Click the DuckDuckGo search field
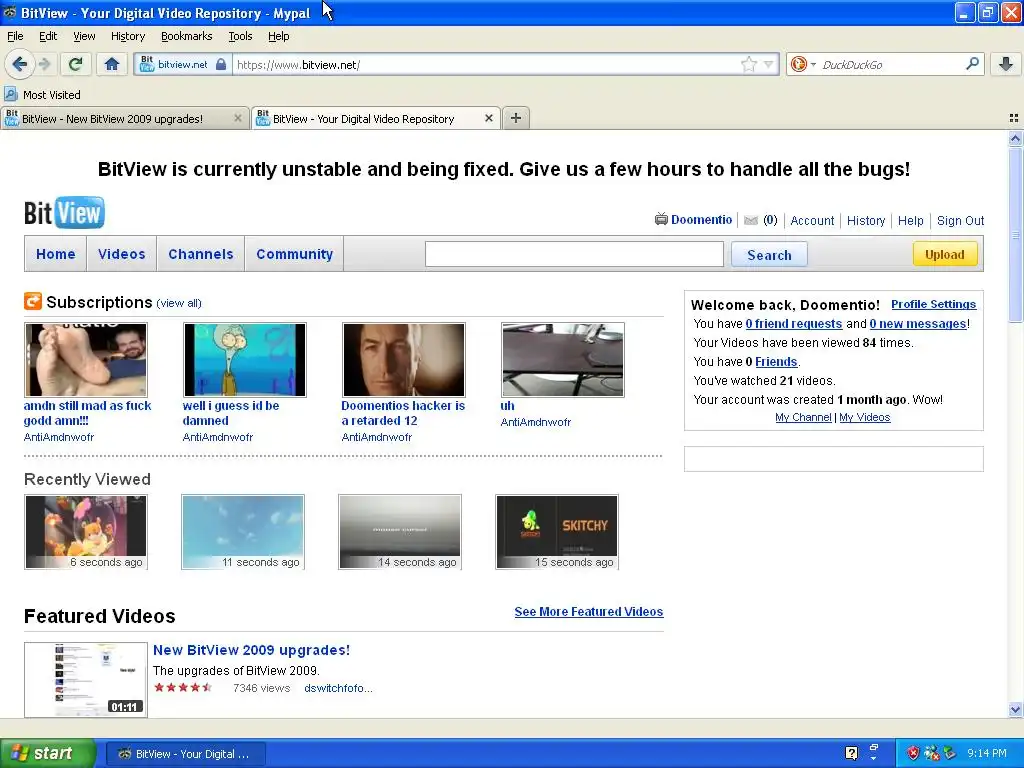Screen dimensions: 1024x768 tap(891, 64)
